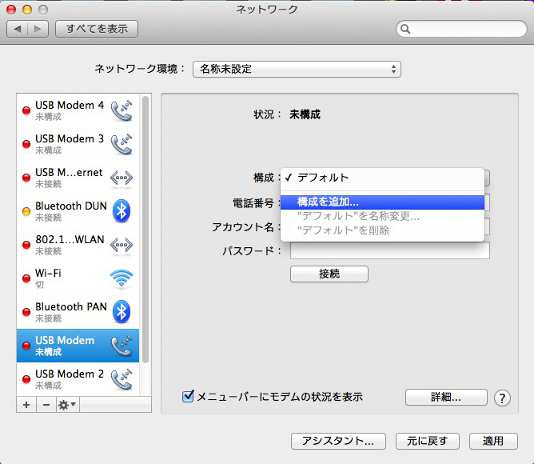534x464 pixels.
Task: Click the red status dot of USB Modem 4
Action: [26, 110]
